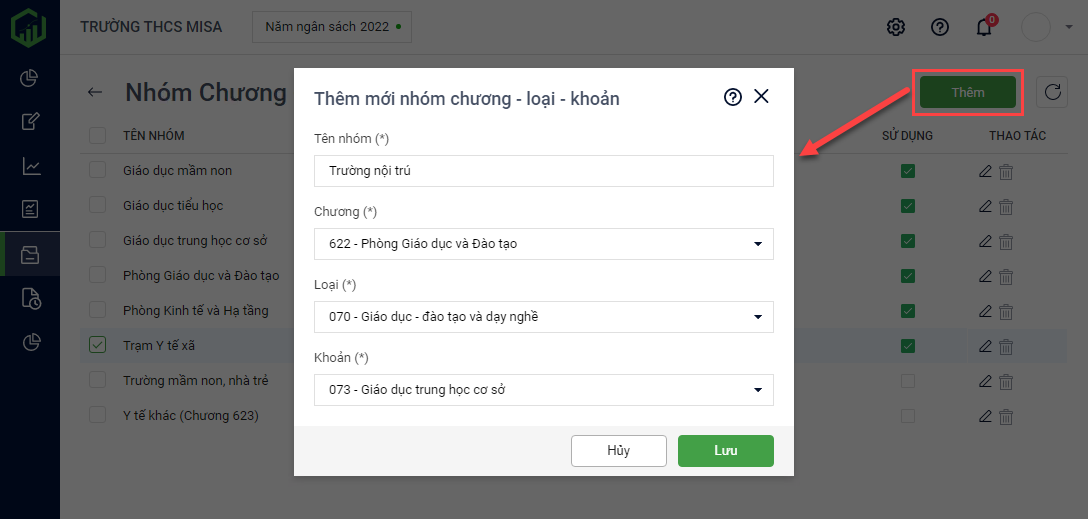Toggle Sử dụng checkbox for Trường mầm non row
This screenshot has height=519, width=1088.
click(907, 381)
